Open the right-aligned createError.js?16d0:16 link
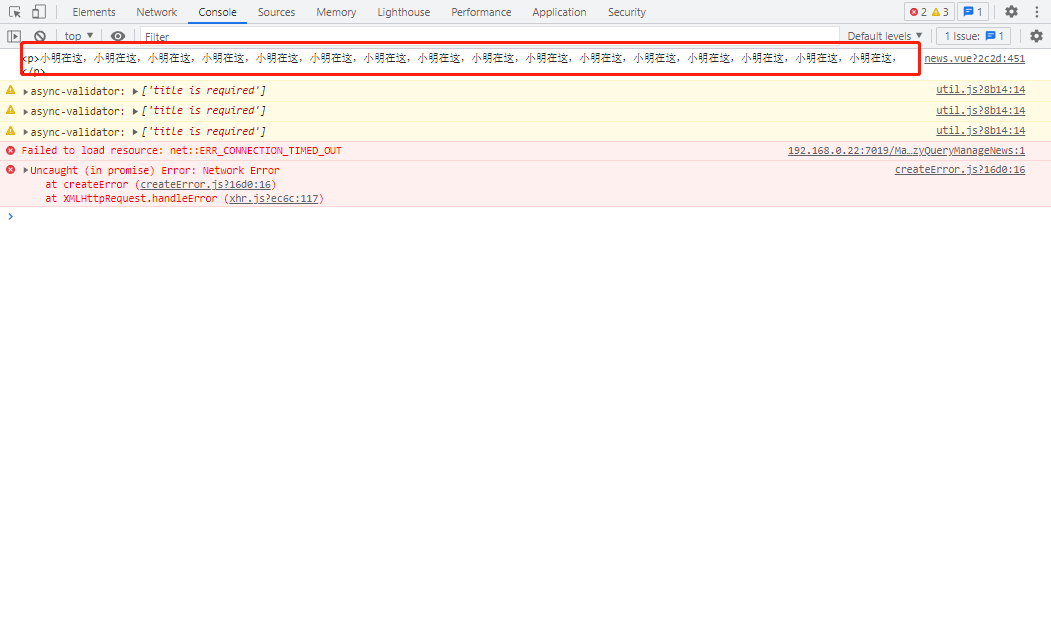The width and height of the screenshot is (1051, 625). coord(960,170)
